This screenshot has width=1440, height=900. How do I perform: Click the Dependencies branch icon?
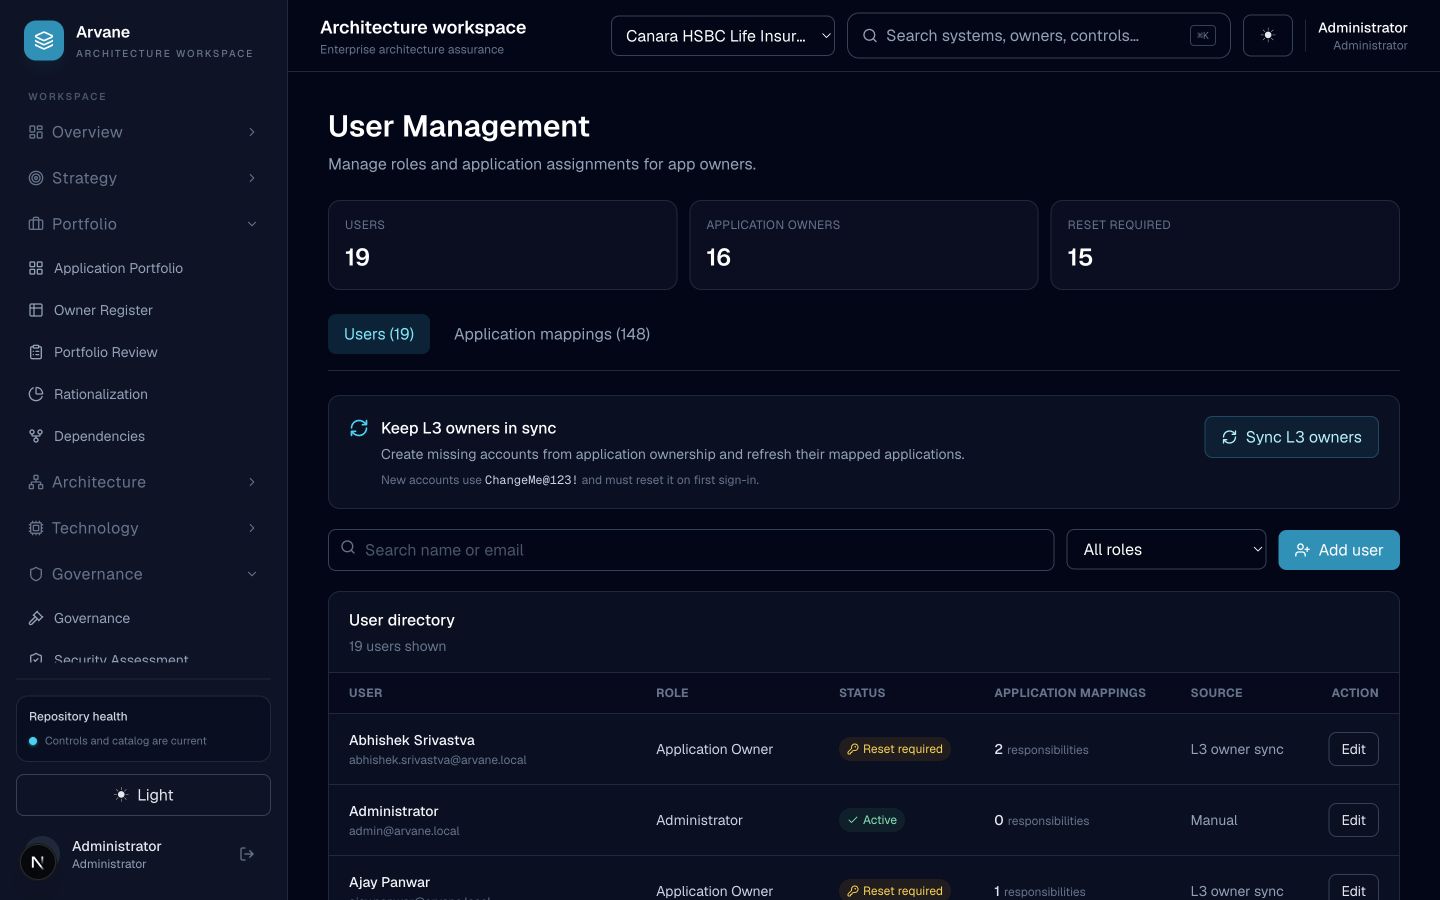click(36, 436)
